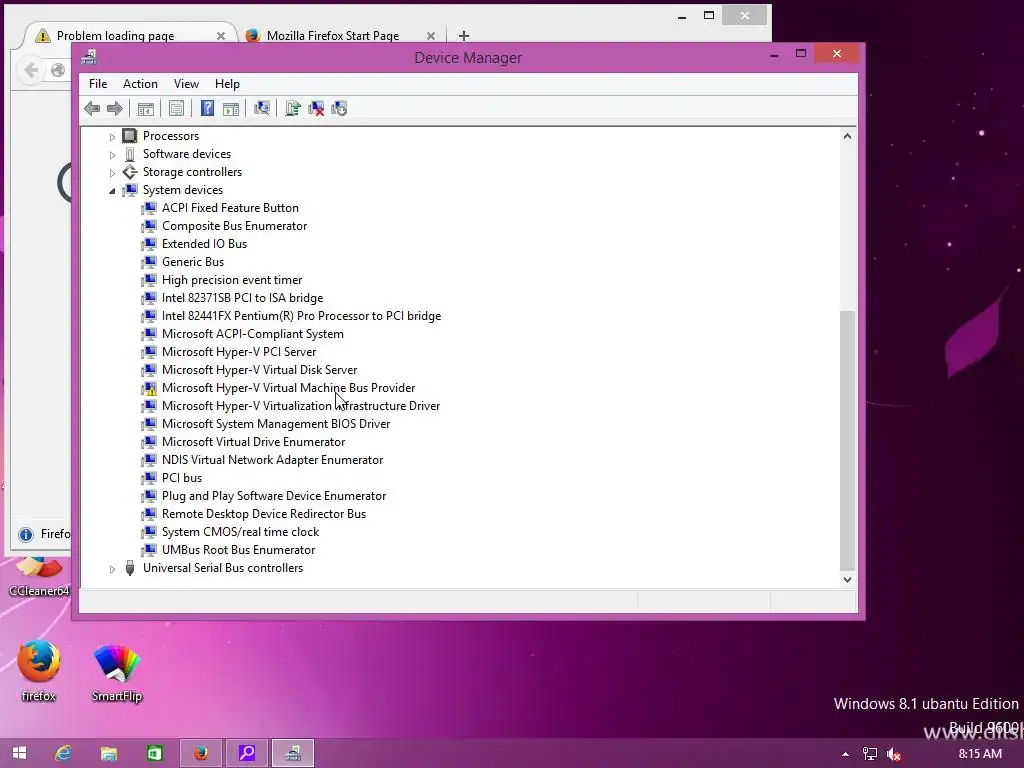The width and height of the screenshot is (1024, 768).
Task: Click the Windows Start button
Action: coord(20,753)
